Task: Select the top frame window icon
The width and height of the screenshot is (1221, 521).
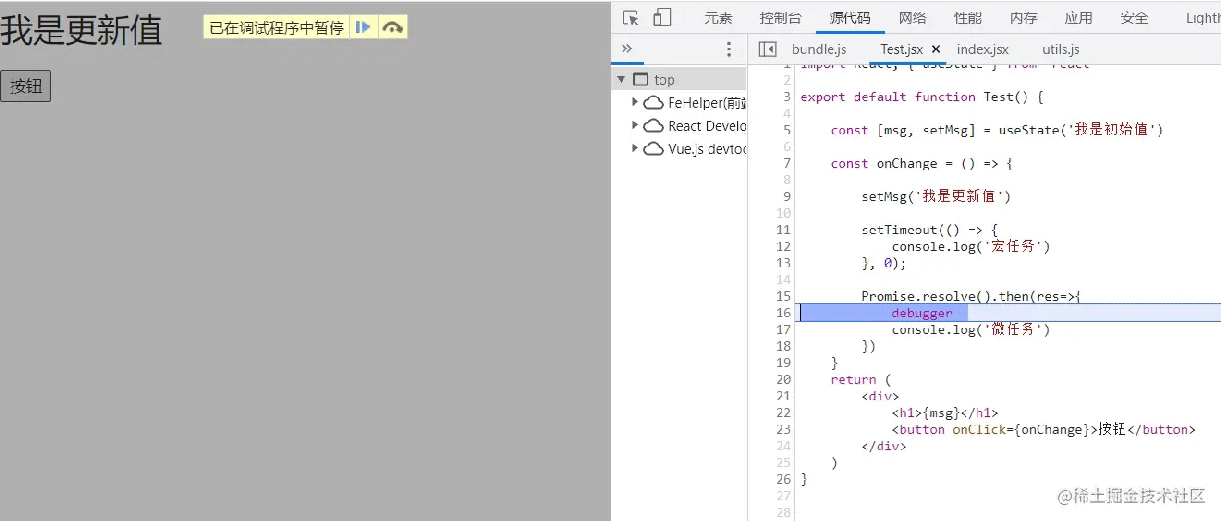Action: [641, 80]
